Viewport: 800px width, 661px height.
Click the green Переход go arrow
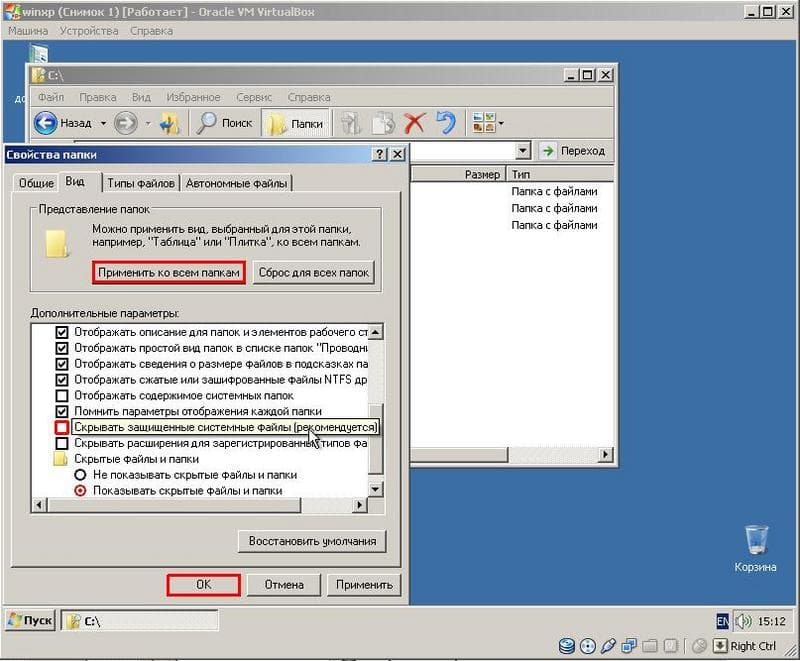pos(547,151)
